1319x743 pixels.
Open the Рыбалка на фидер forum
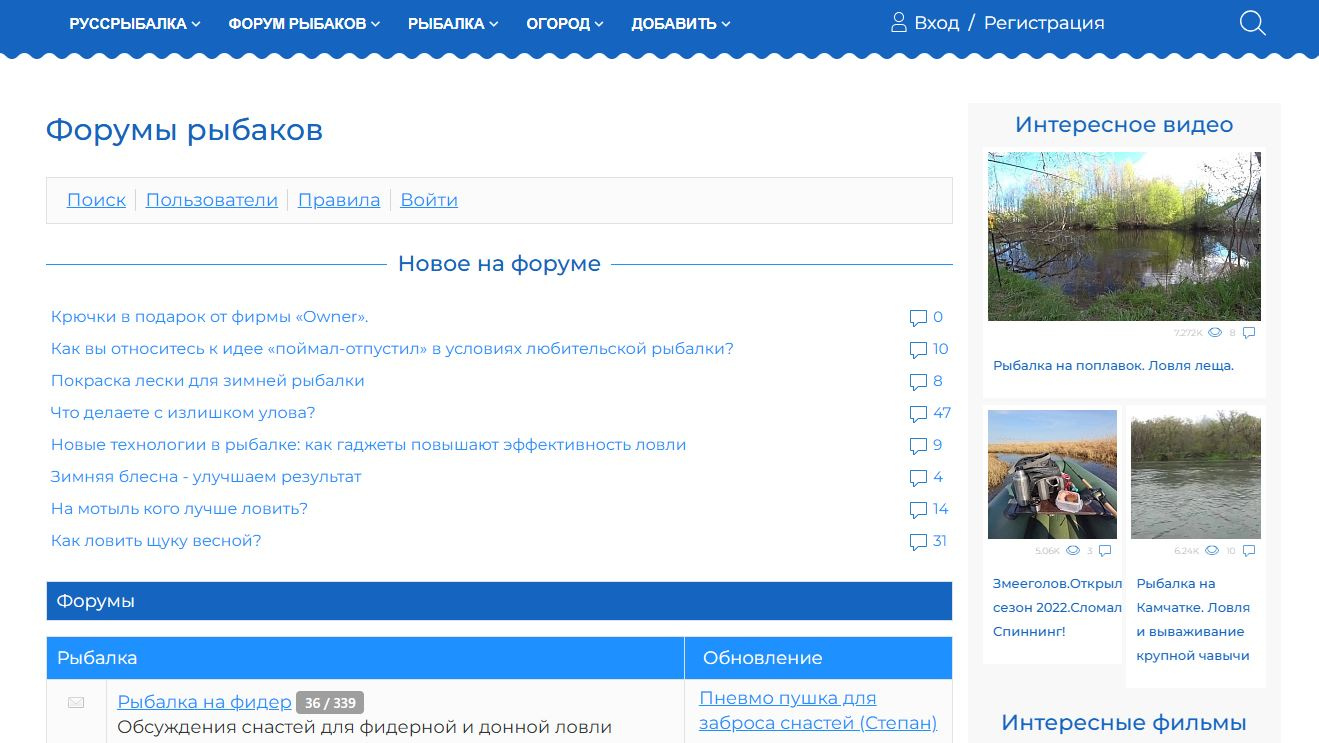pos(204,702)
